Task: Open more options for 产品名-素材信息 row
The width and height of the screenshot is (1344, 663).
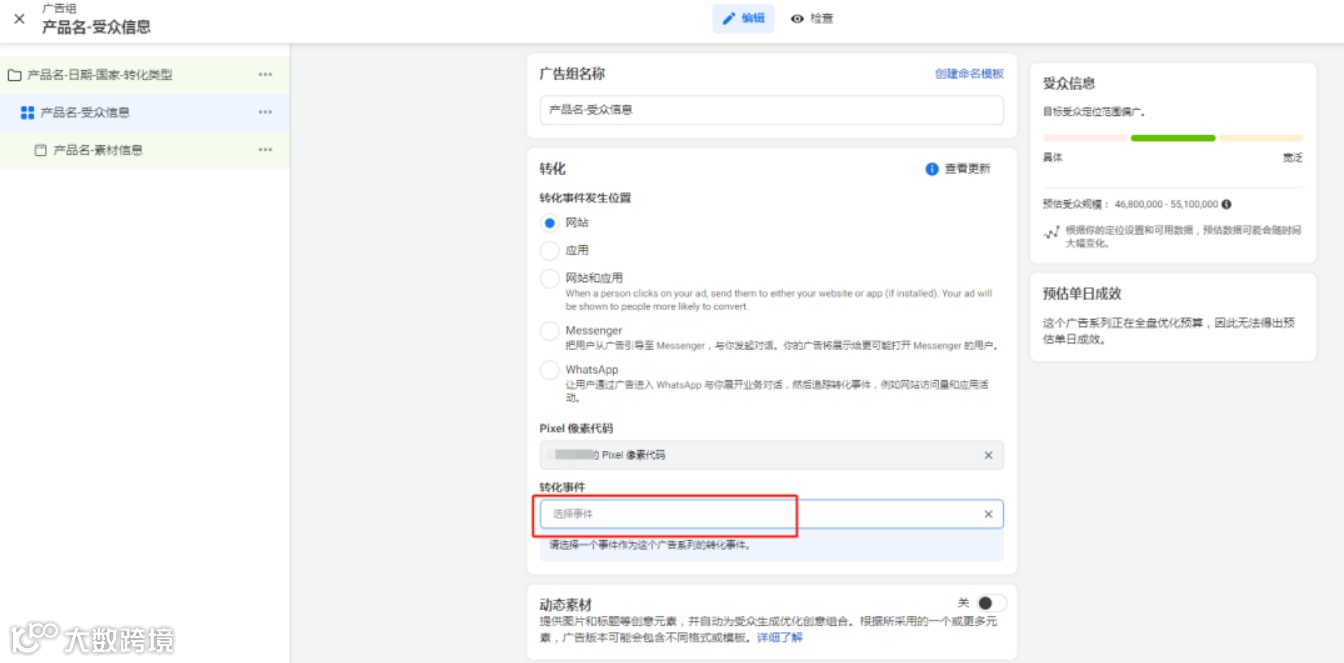Action: click(x=265, y=150)
